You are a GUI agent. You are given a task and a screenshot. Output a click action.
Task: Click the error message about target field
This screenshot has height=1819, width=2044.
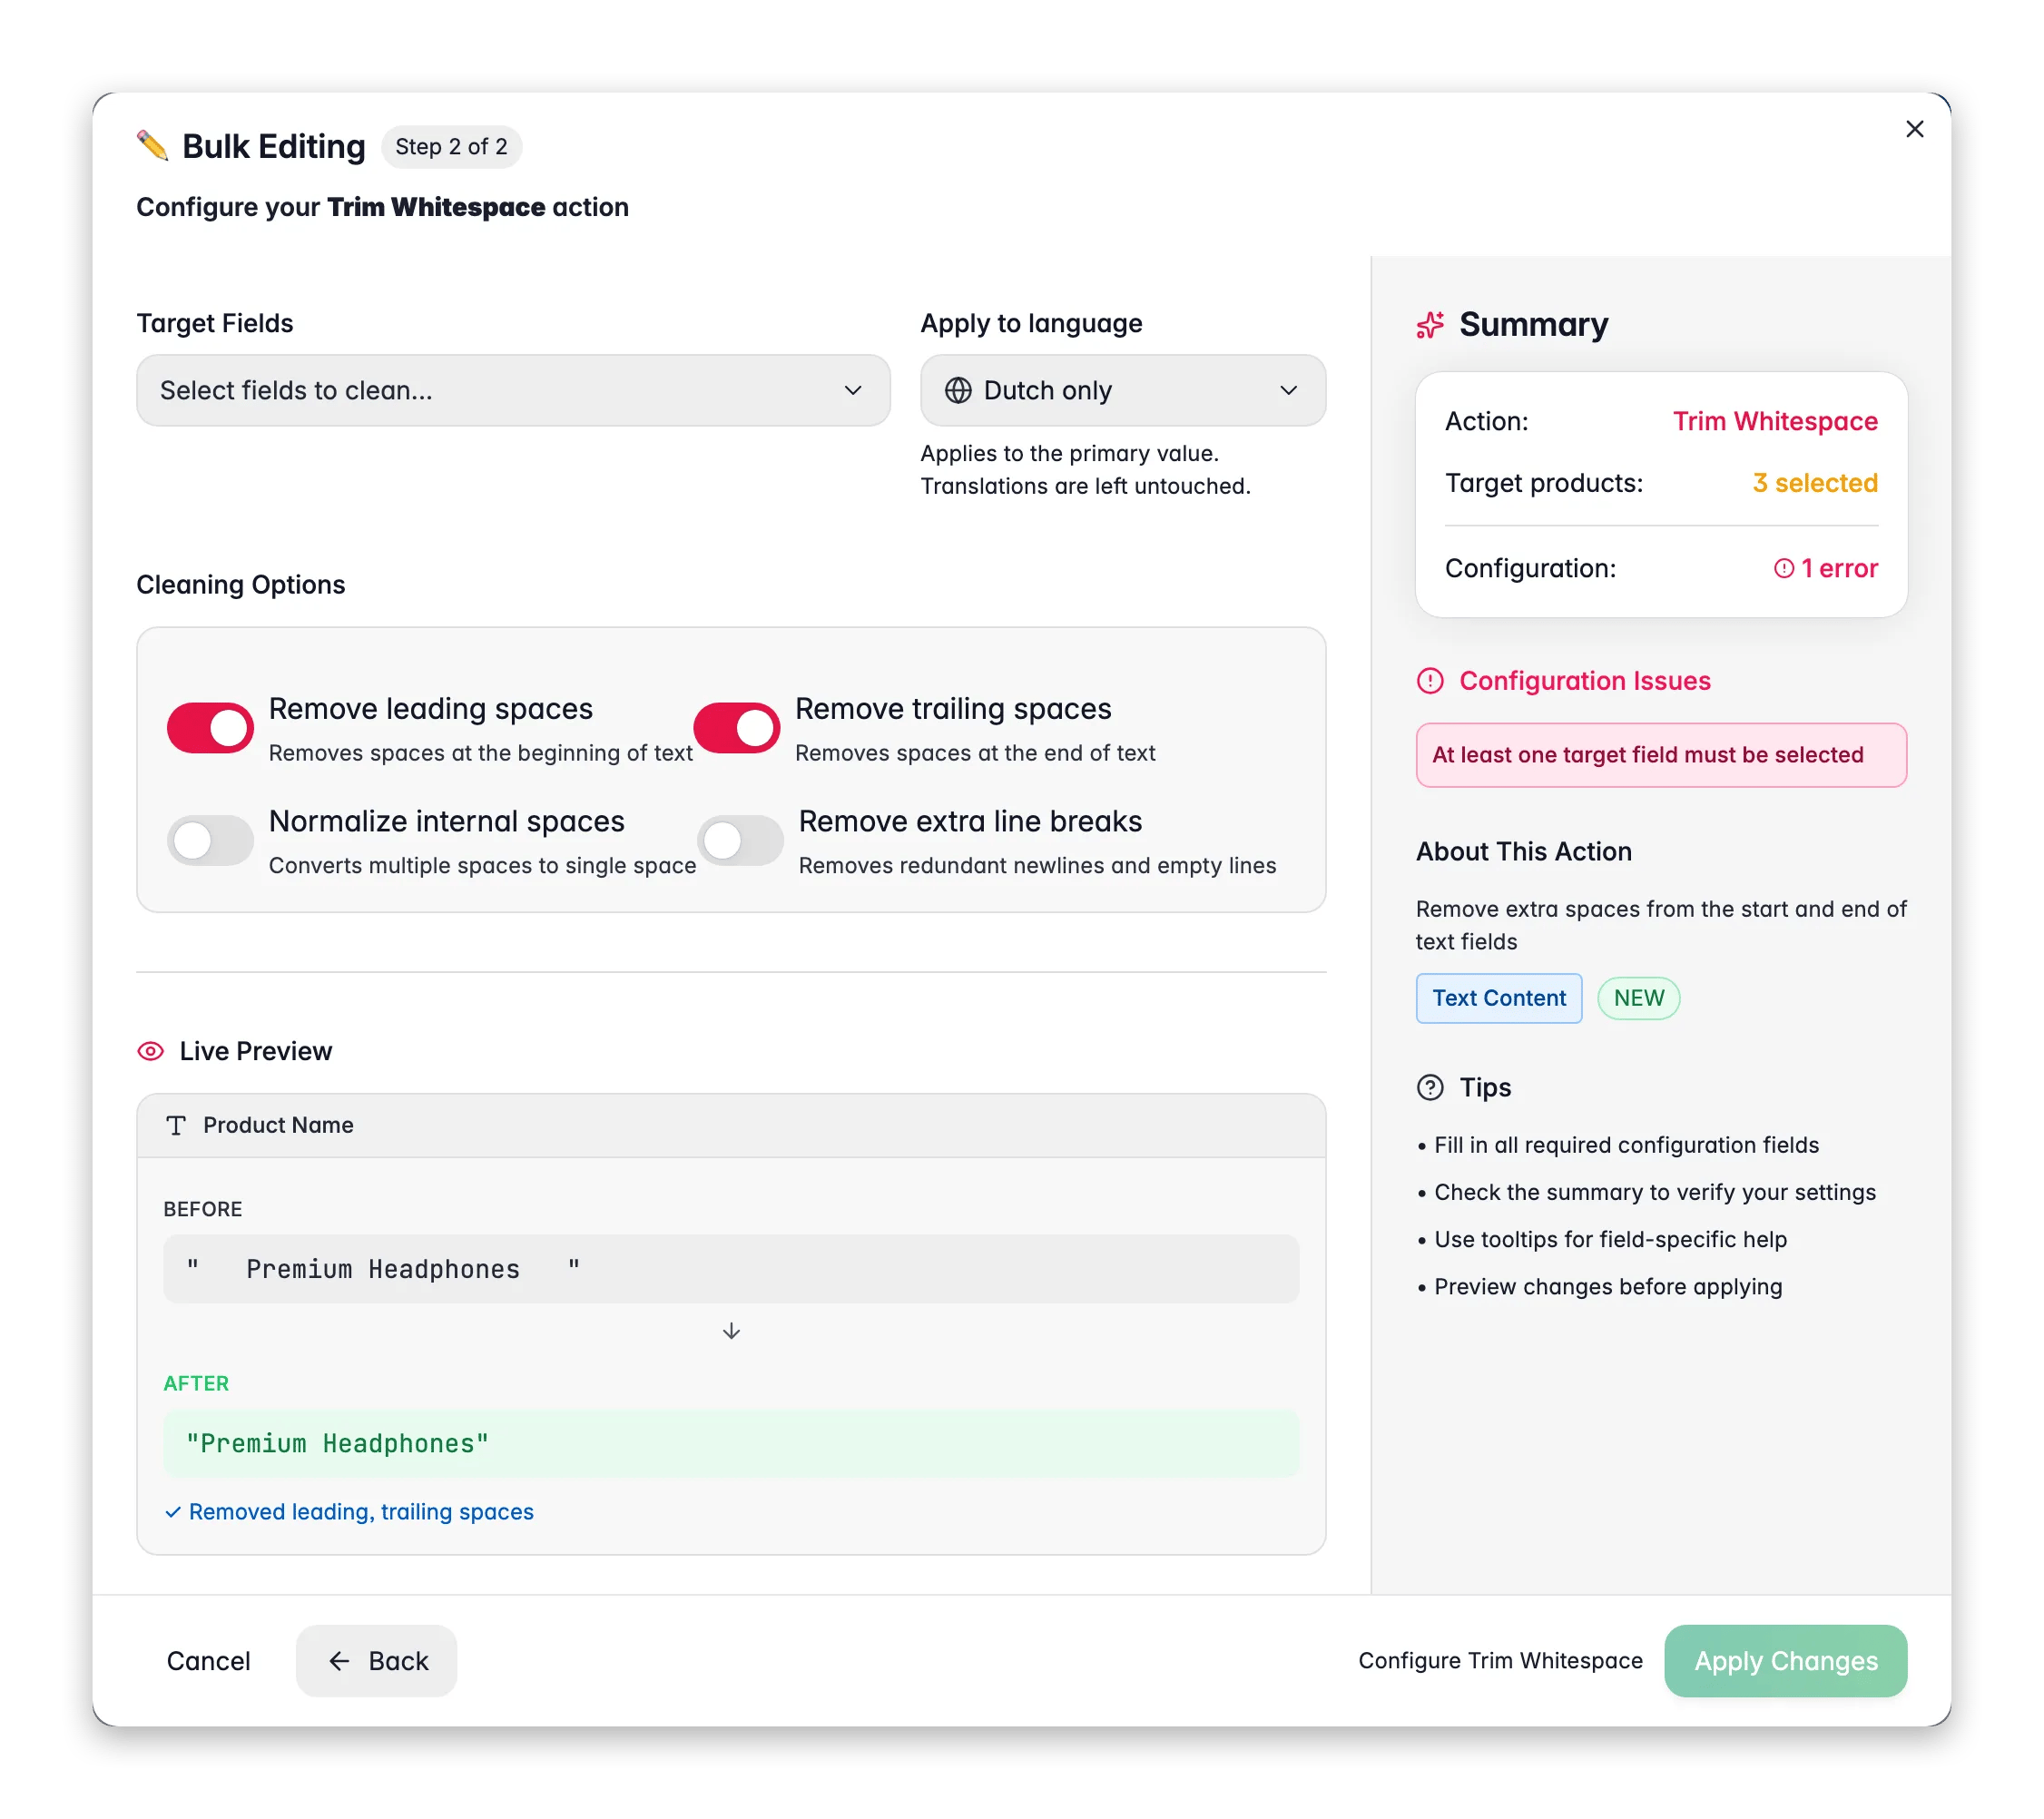click(1661, 755)
